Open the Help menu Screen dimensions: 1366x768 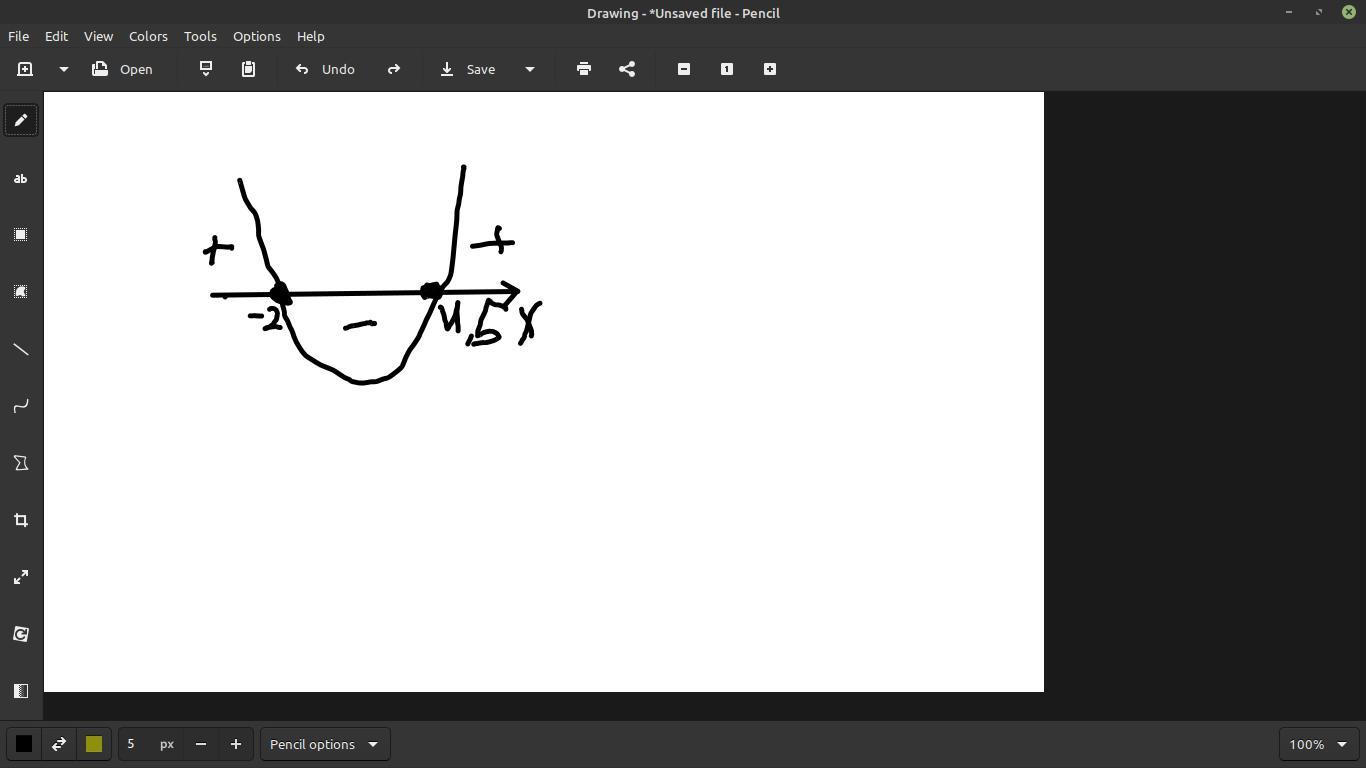click(x=310, y=36)
